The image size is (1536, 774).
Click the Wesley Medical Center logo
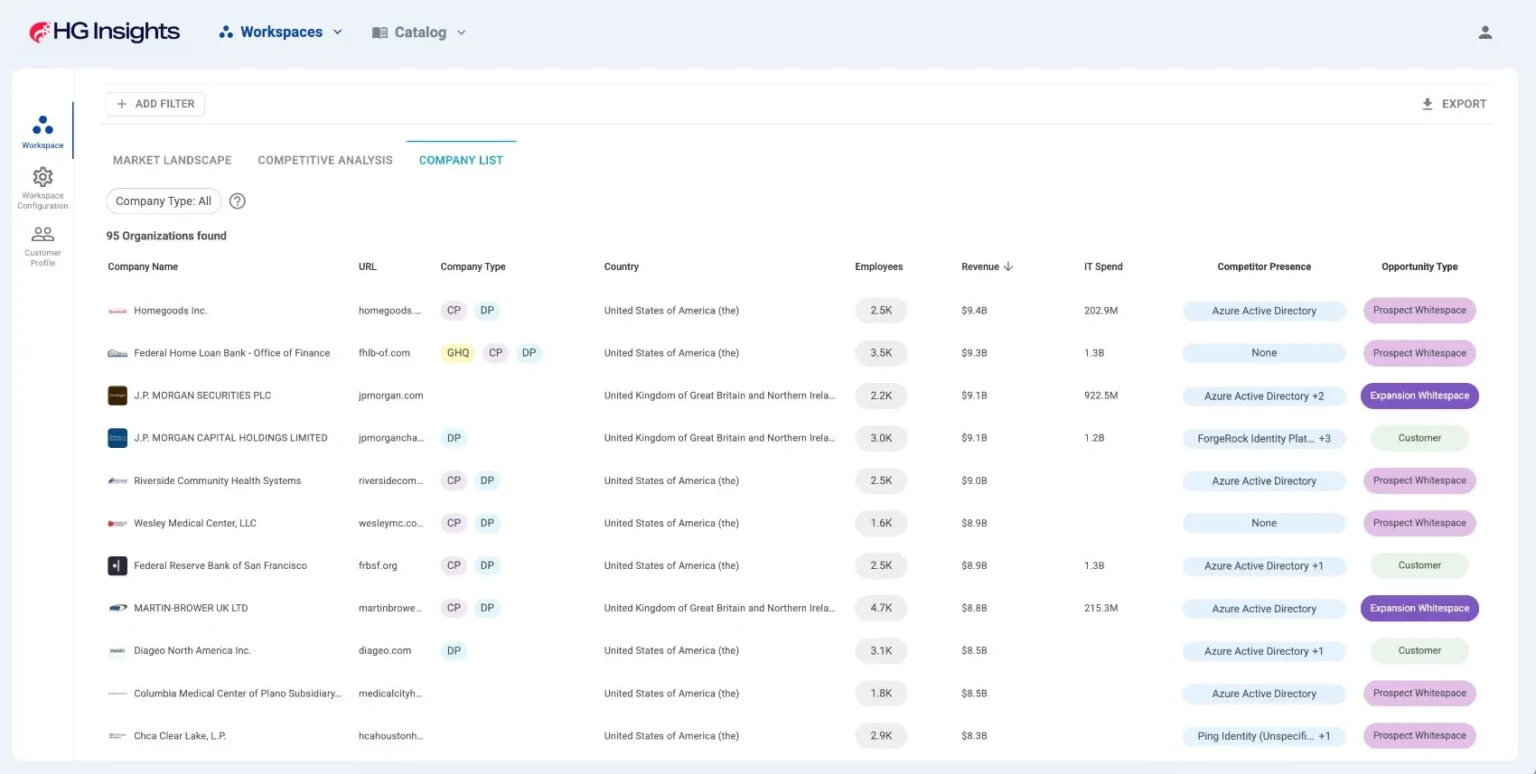[117, 523]
